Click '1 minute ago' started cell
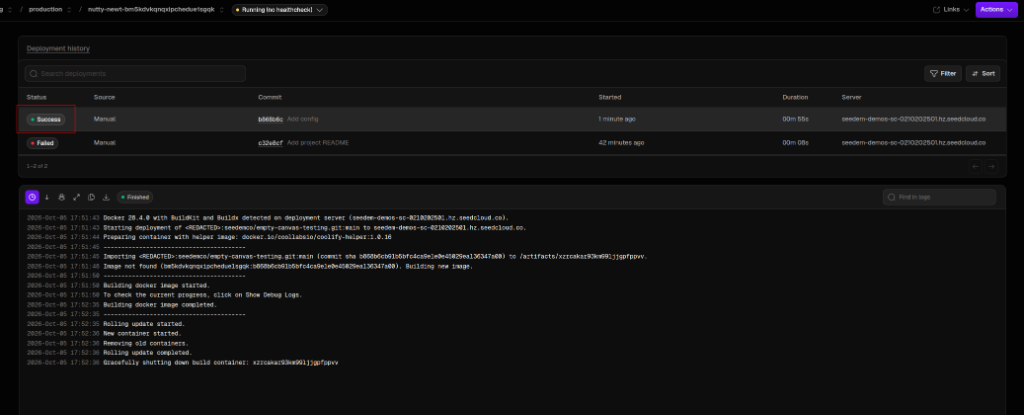The width and height of the screenshot is (1024, 415). (x=617, y=119)
